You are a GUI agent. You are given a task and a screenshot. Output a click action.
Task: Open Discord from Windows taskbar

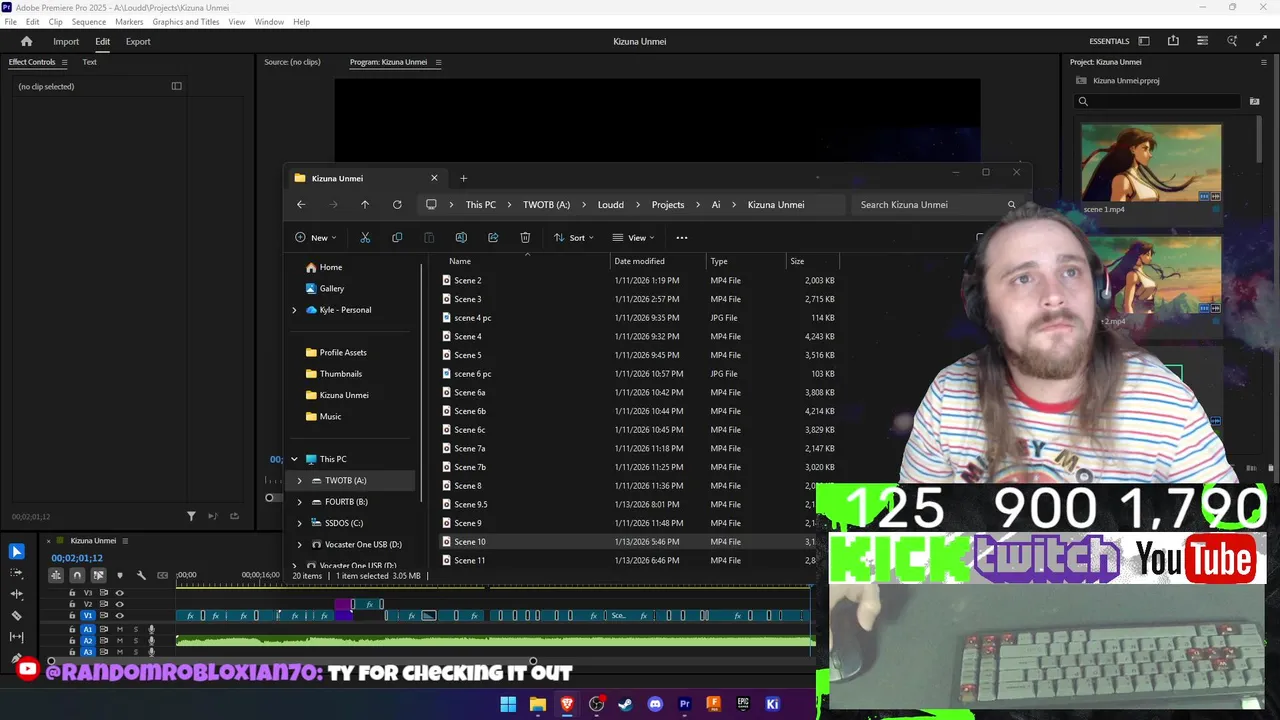click(x=655, y=704)
